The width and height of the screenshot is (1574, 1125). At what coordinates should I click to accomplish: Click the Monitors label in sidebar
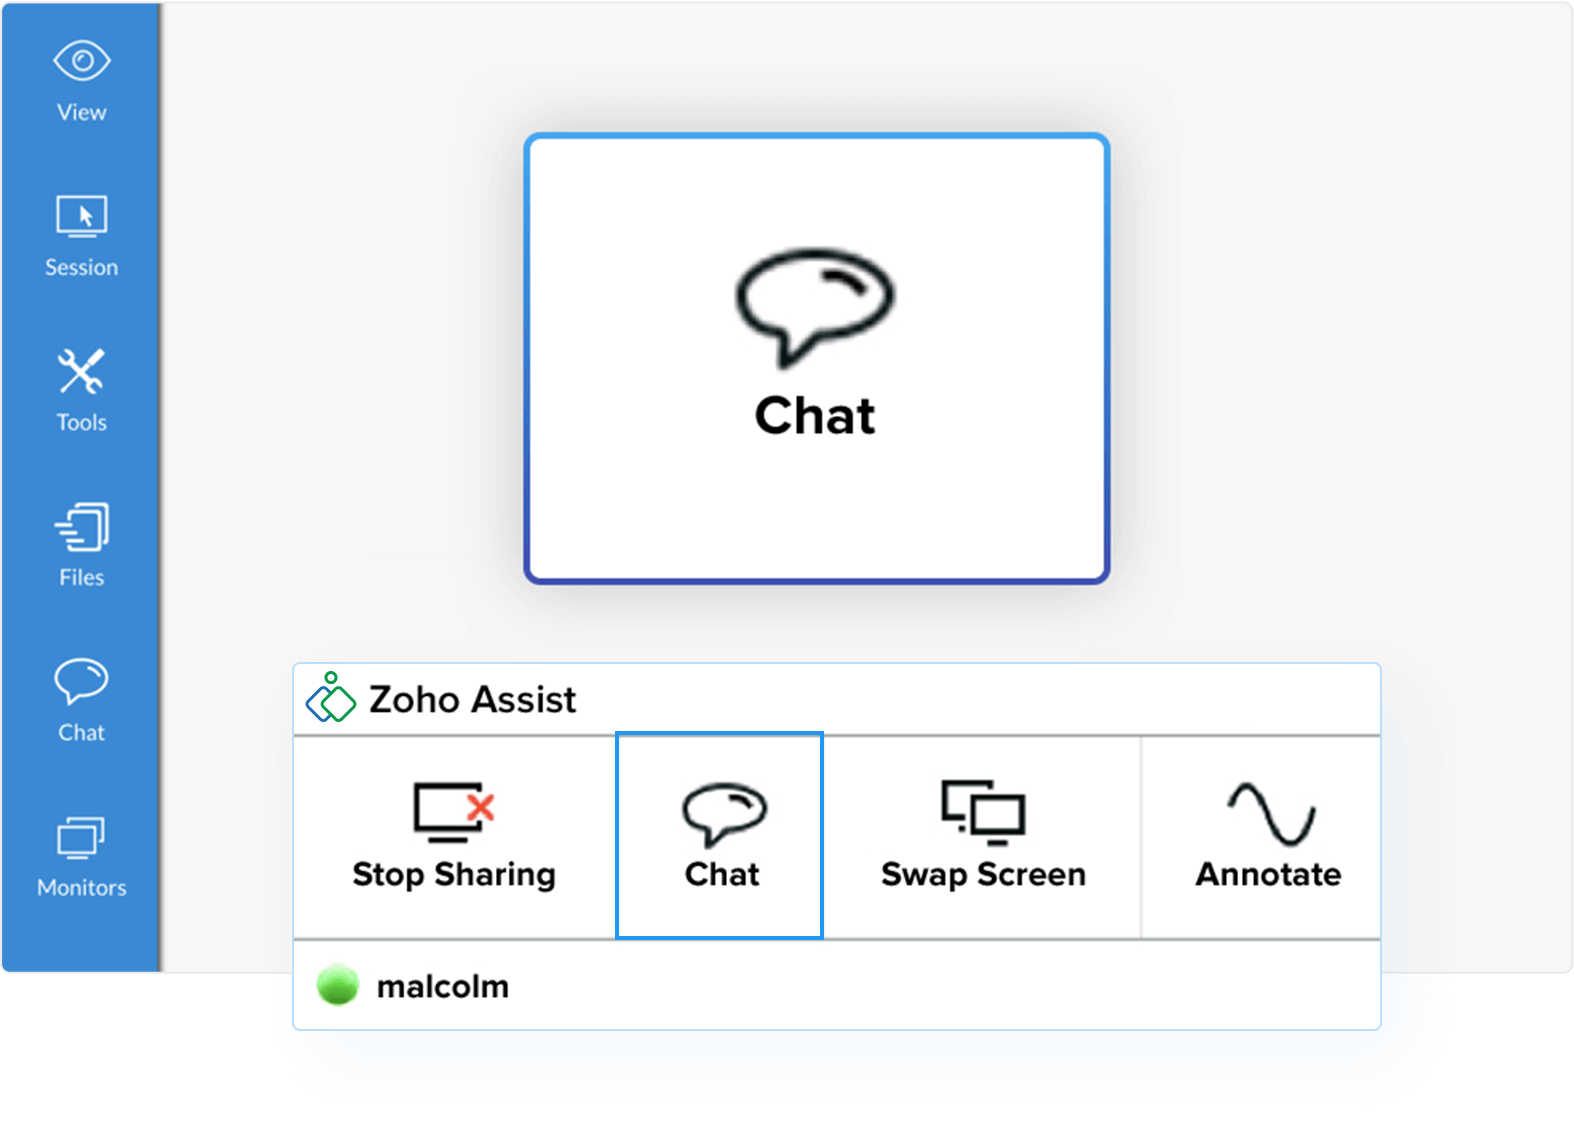pyautogui.click(x=81, y=887)
